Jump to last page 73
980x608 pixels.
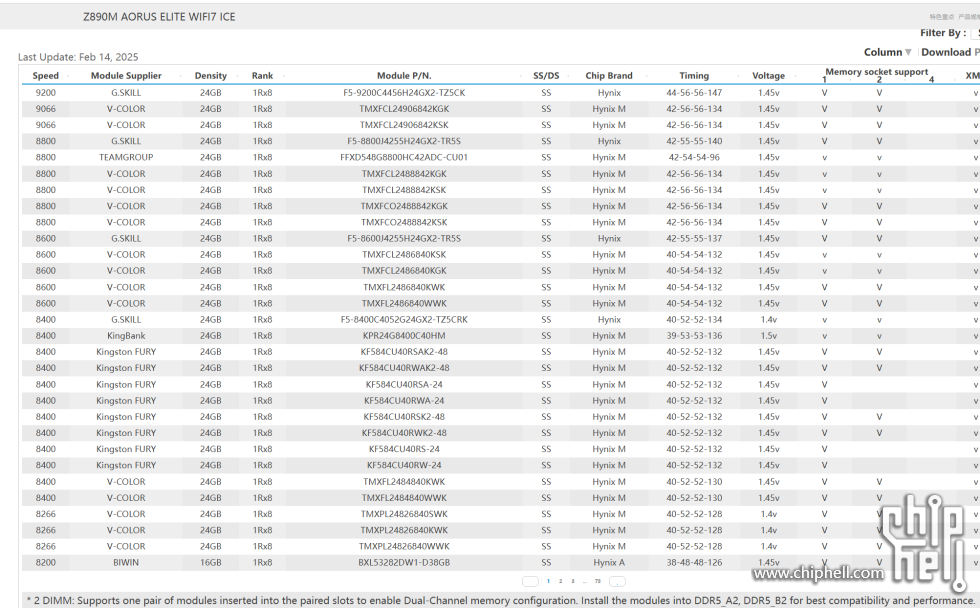click(x=598, y=581)
